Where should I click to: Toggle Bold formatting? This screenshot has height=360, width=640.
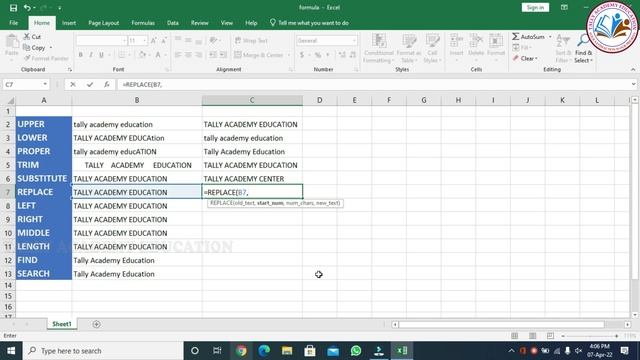[80, 55]
